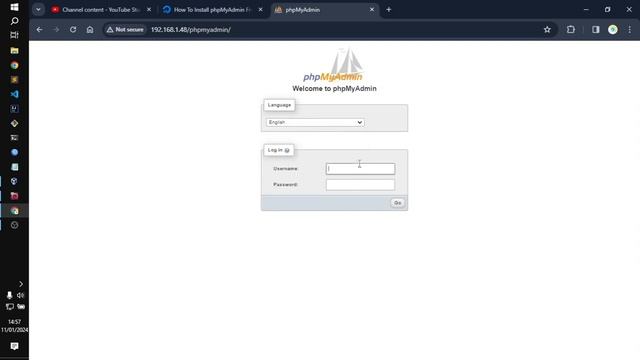Close the phpMyAdmin tab
The image size is (640, 360).
click(372, 9)
